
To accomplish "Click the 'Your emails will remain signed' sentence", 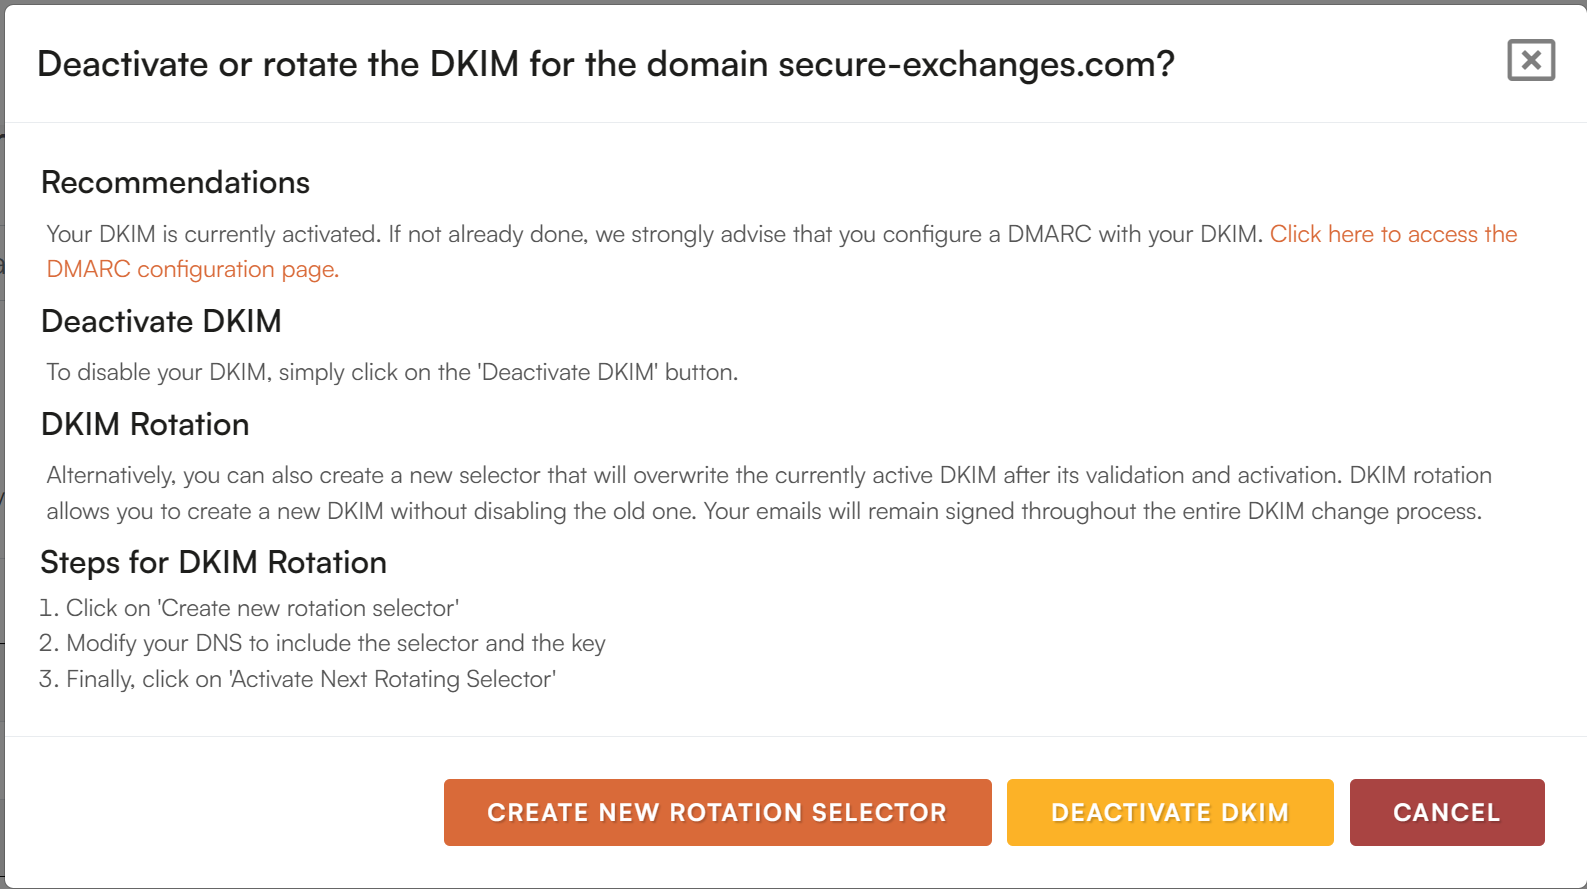I will pos(1093,511).
